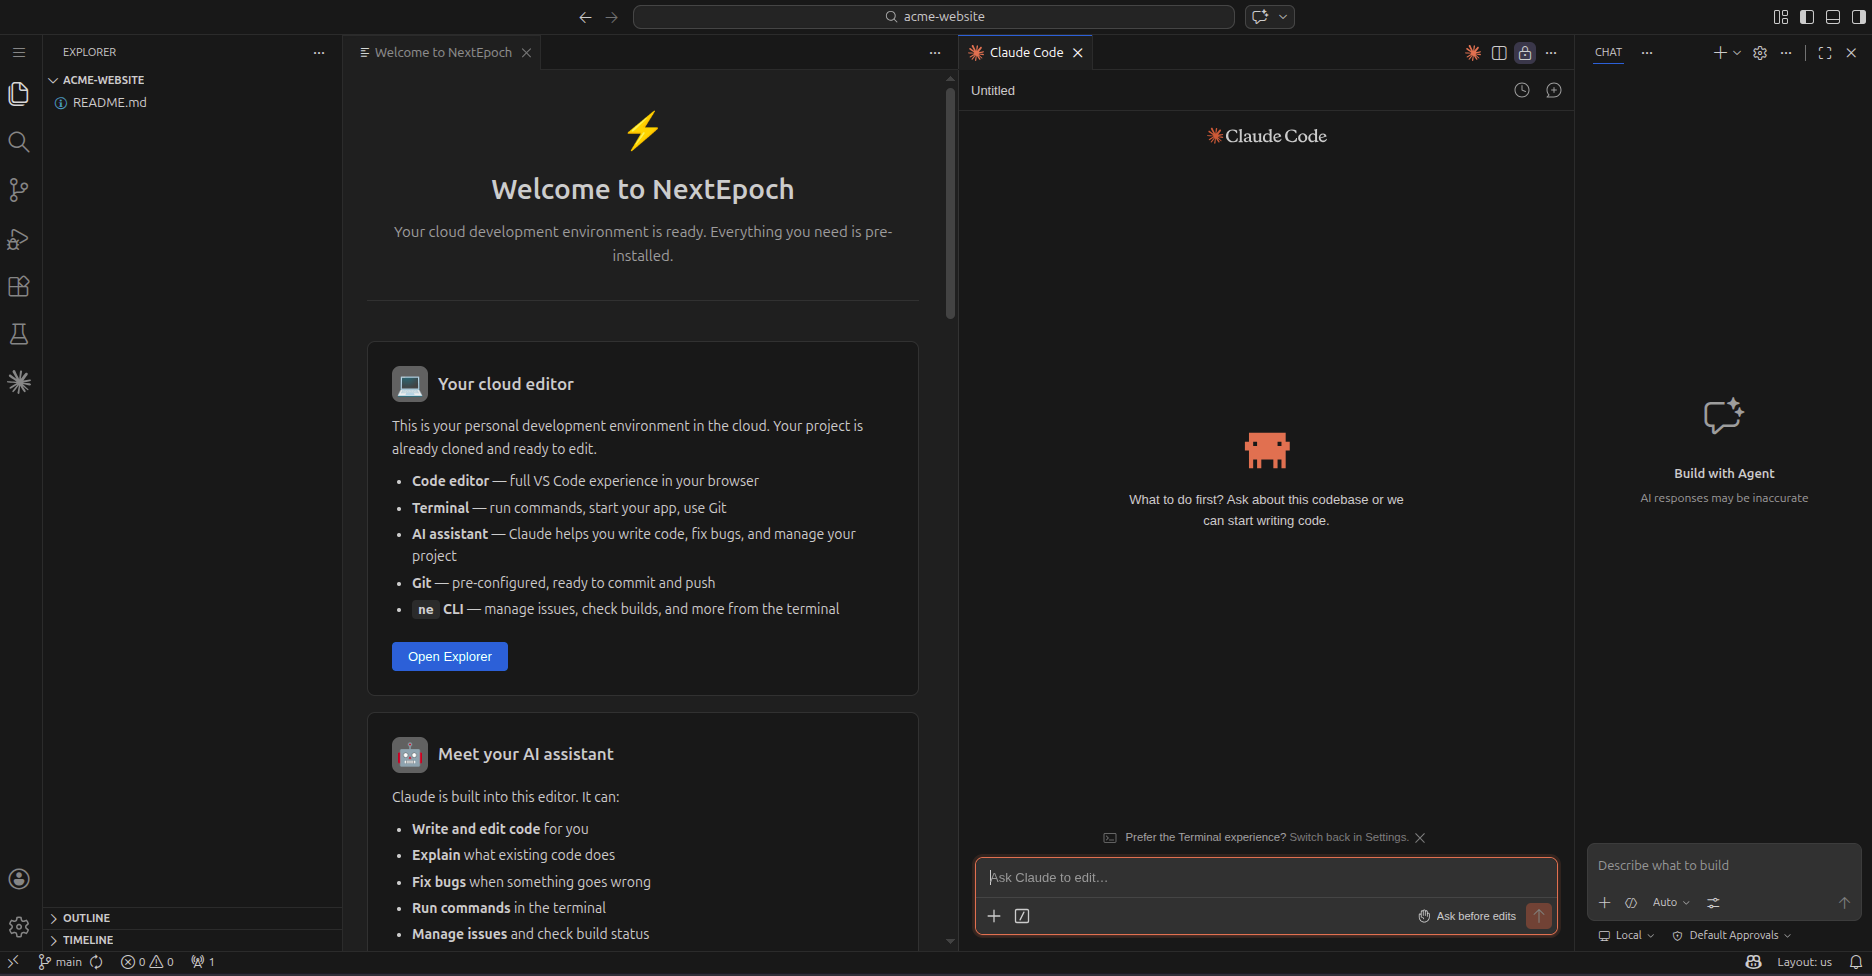Click the orange Claude spark icon in editor toolbar
This screenshot has width=1872, height=976.
pyautogui.click(x=1473, y=53)
